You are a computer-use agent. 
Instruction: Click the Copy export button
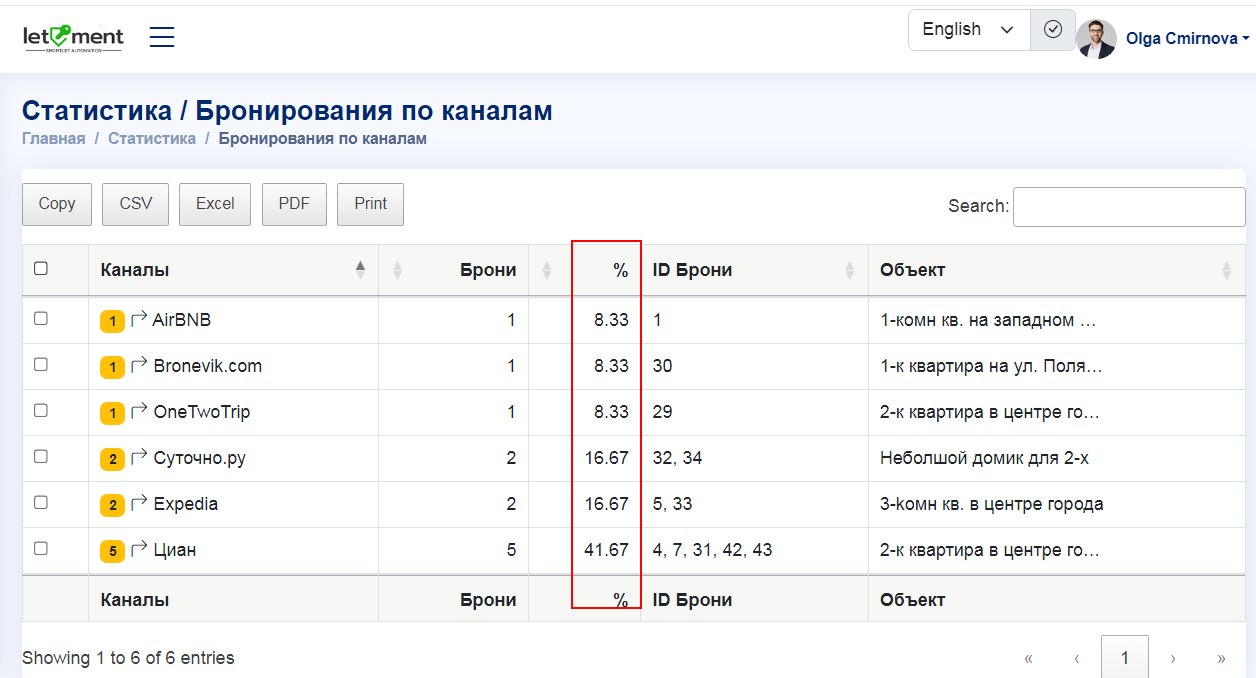pyautogui.click(x=57, y=204)
